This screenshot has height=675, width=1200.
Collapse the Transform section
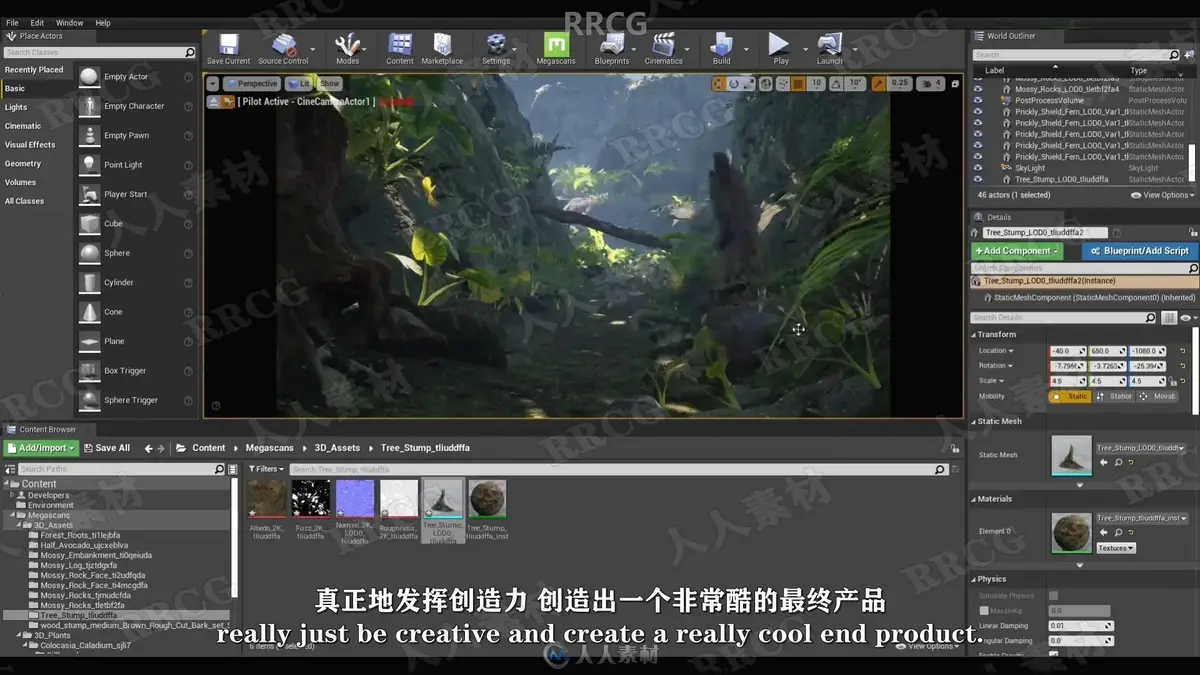[x=972, y=334]
